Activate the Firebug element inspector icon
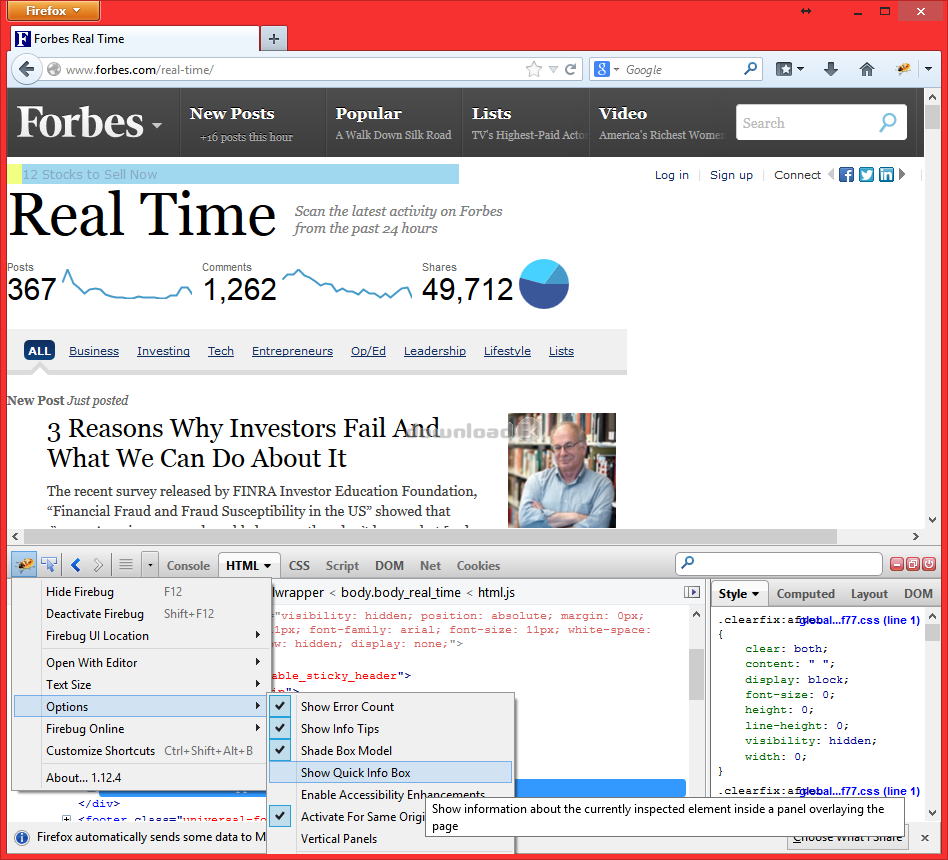This screenshot has height=860, width=948. (50, 565)
